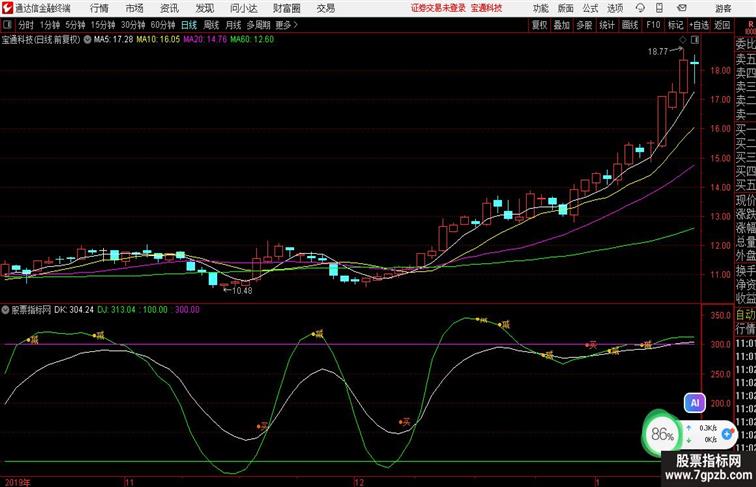
Task: Select the 日线 daily tab
Action: point(189,25)
